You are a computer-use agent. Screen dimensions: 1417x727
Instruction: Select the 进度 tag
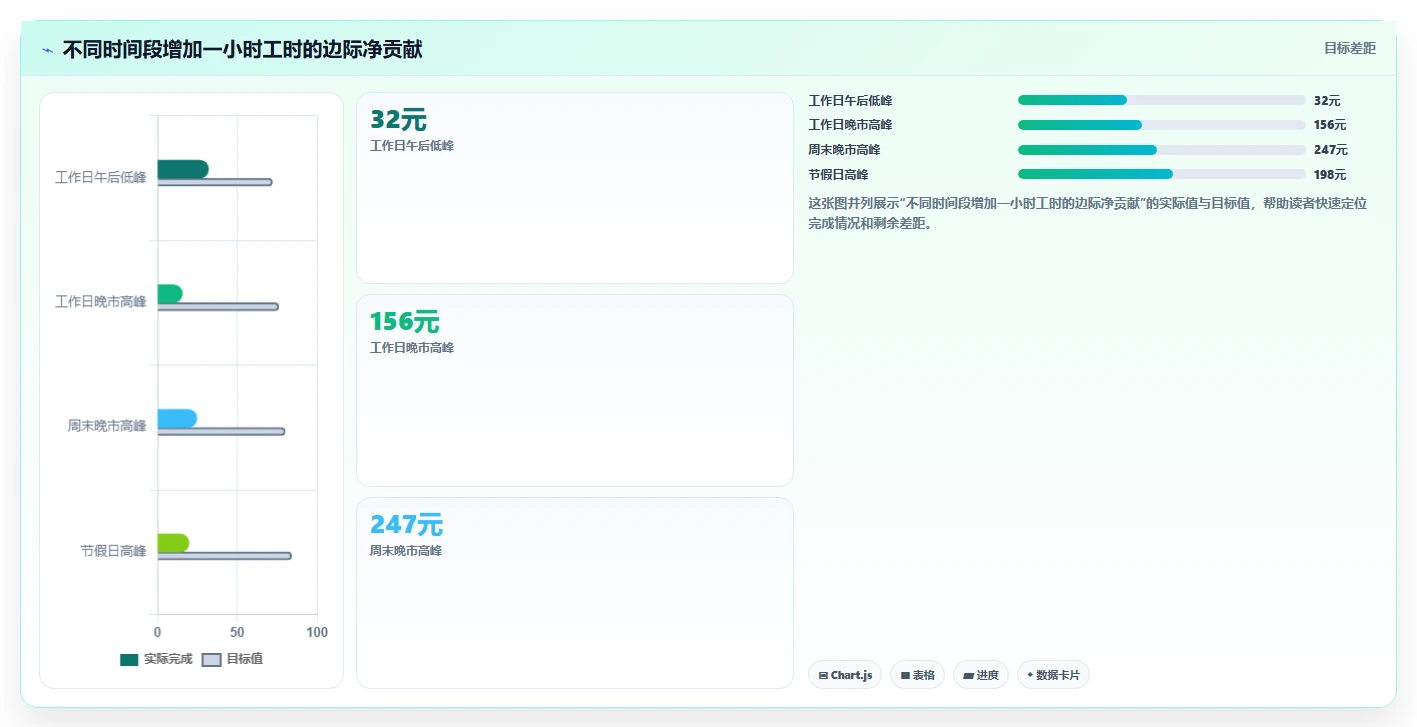[x=981, y=675]
